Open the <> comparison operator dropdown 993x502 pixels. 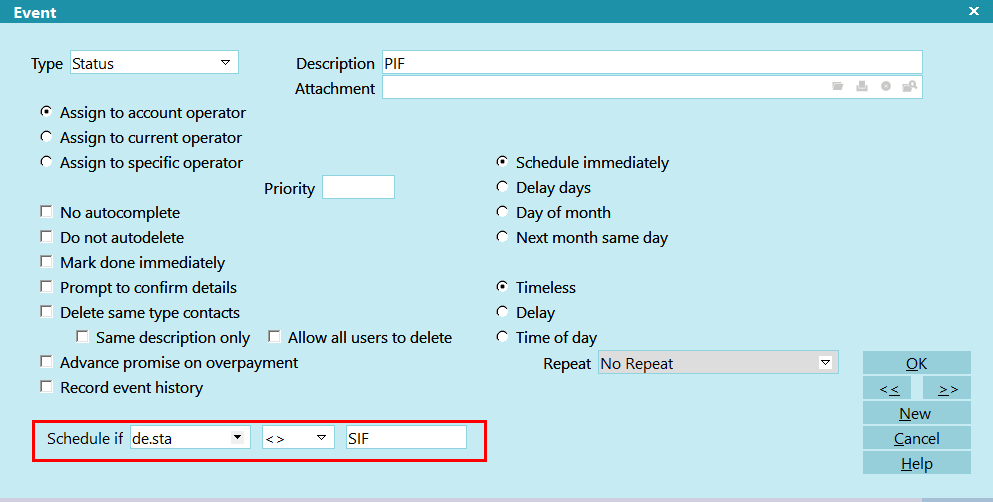pyautogui.click(x=298, y=437)
